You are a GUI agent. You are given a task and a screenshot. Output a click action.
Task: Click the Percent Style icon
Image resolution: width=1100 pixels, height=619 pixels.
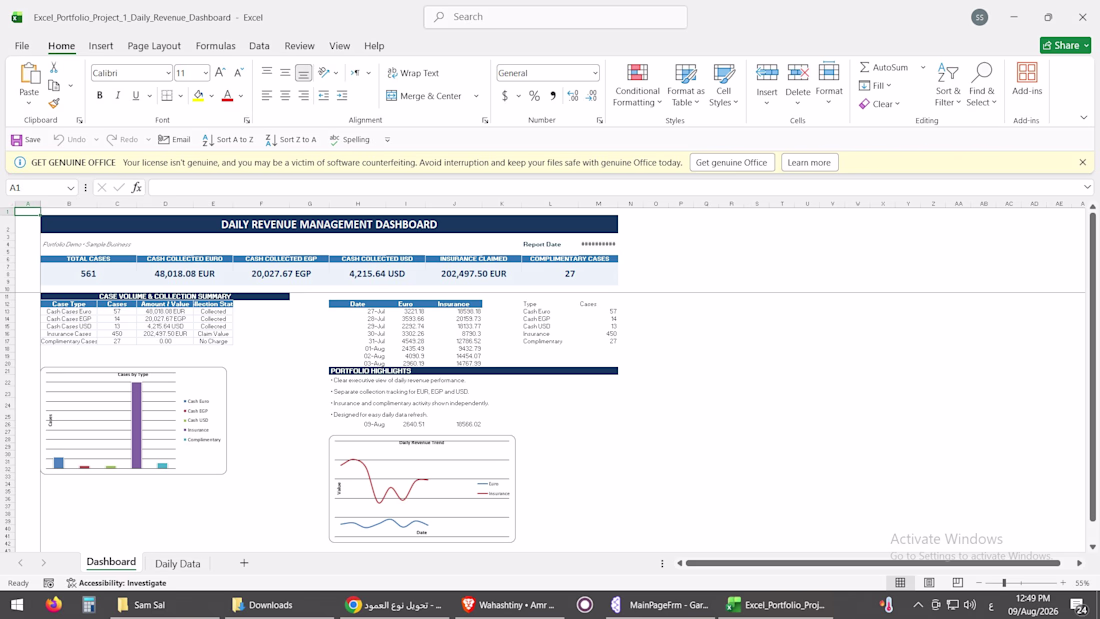tap(535, 95)
